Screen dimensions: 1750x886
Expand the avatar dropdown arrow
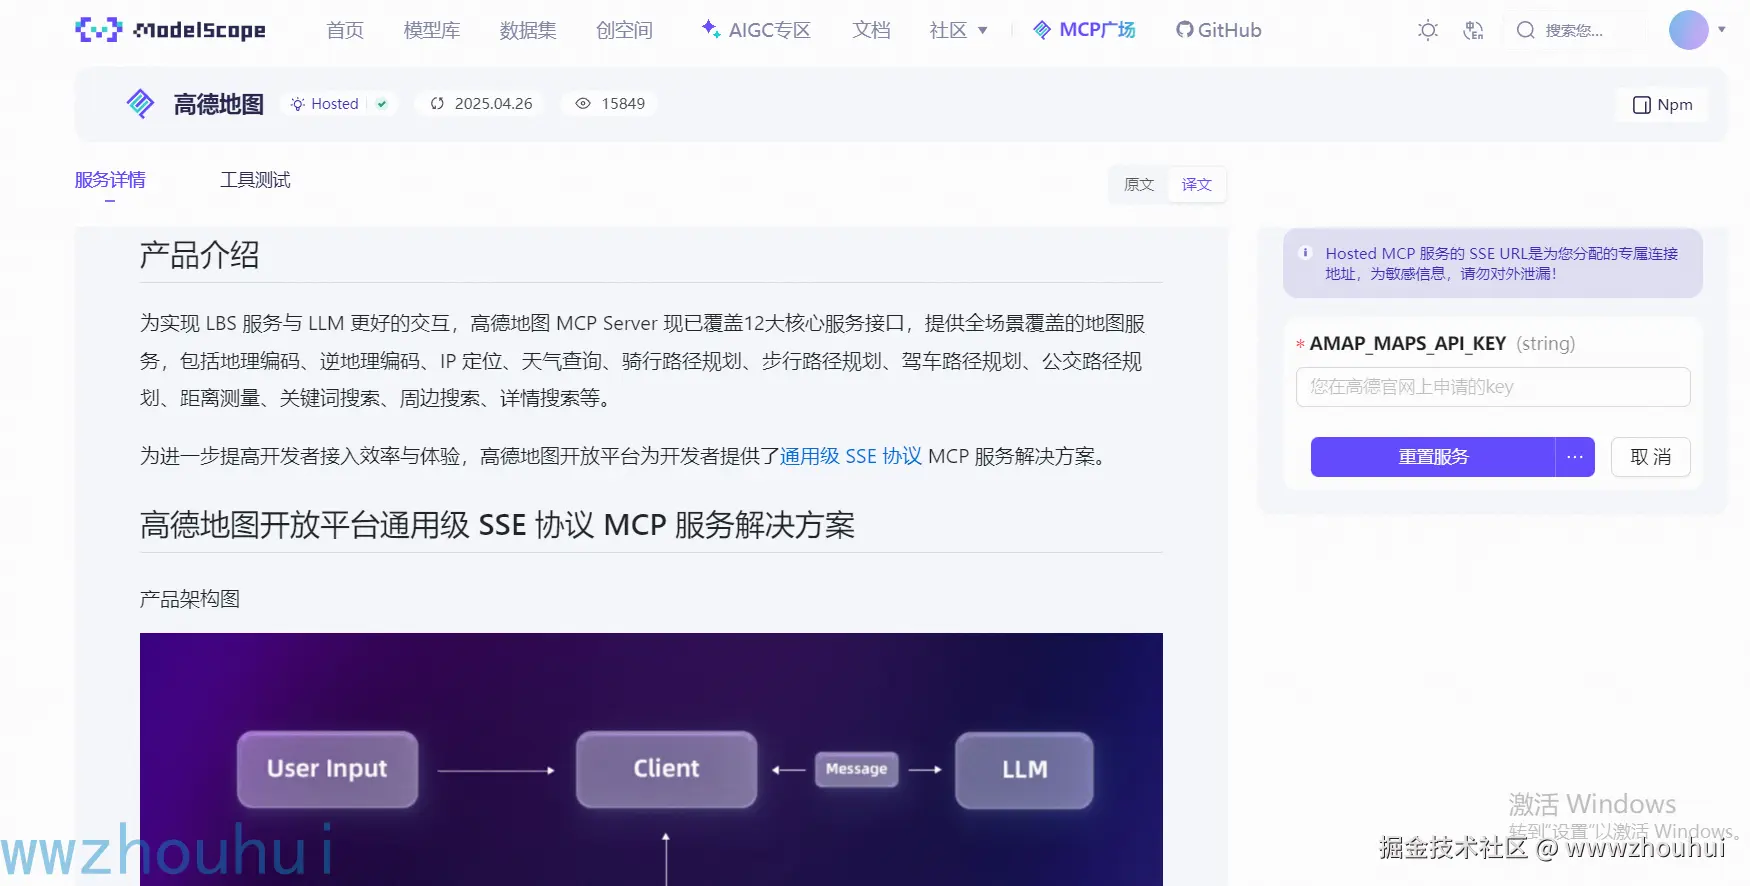1722,30
